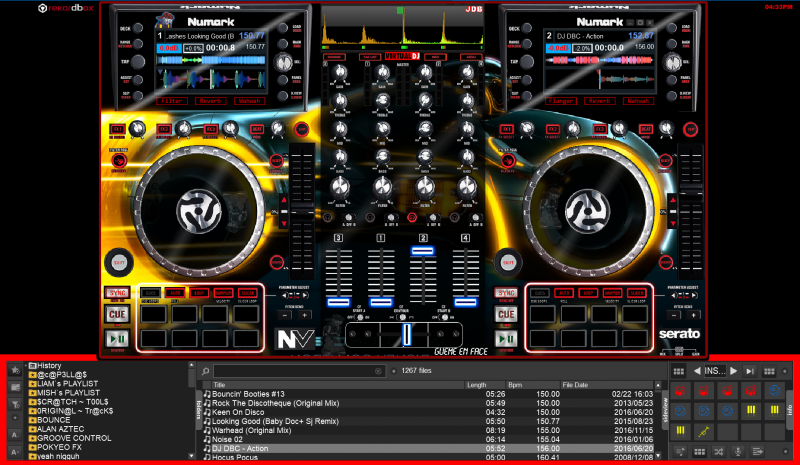Sort tracks by the Length column header
800x465 pixels.
click(485, 385)
